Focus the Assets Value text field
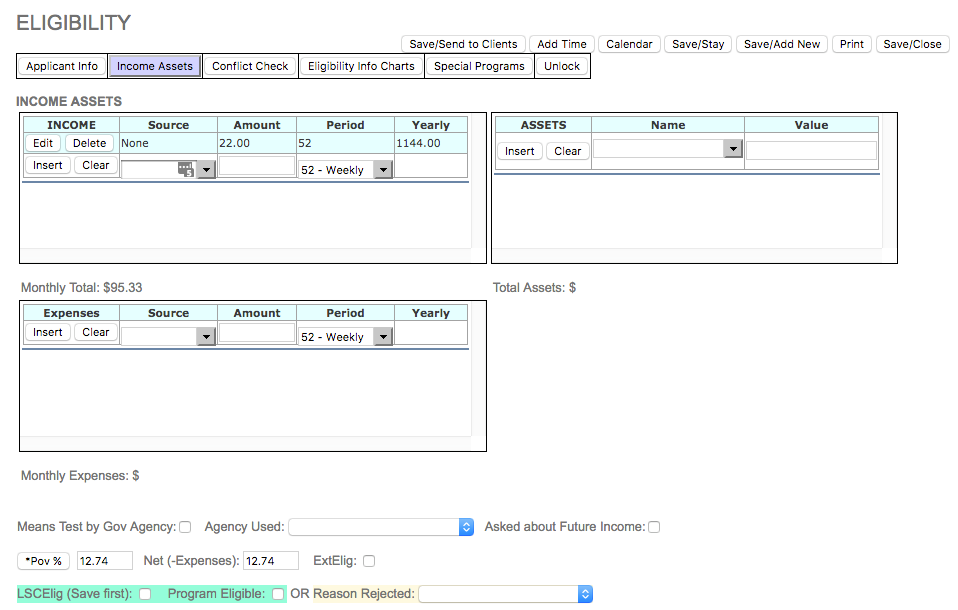 tap(811, 150)
